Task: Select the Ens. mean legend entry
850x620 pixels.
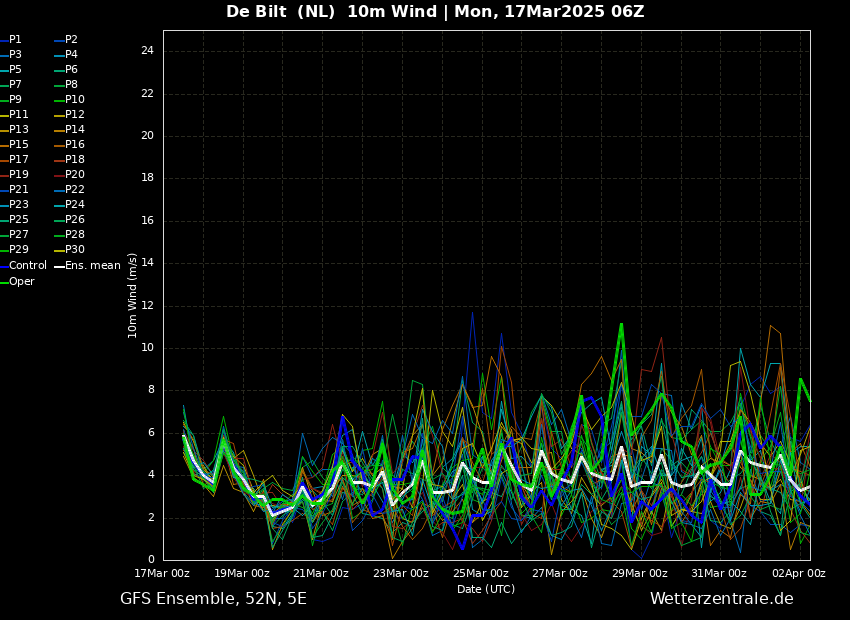Action: pyautogui.click(x=92, y=266)
